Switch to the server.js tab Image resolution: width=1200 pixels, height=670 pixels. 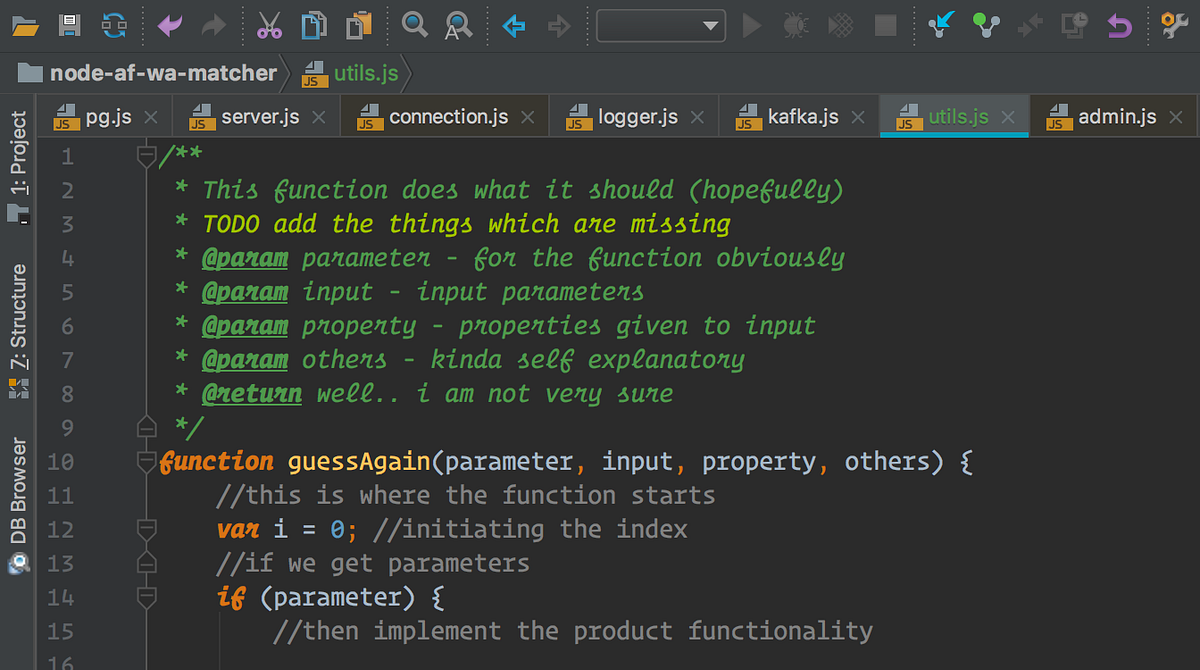259,115
